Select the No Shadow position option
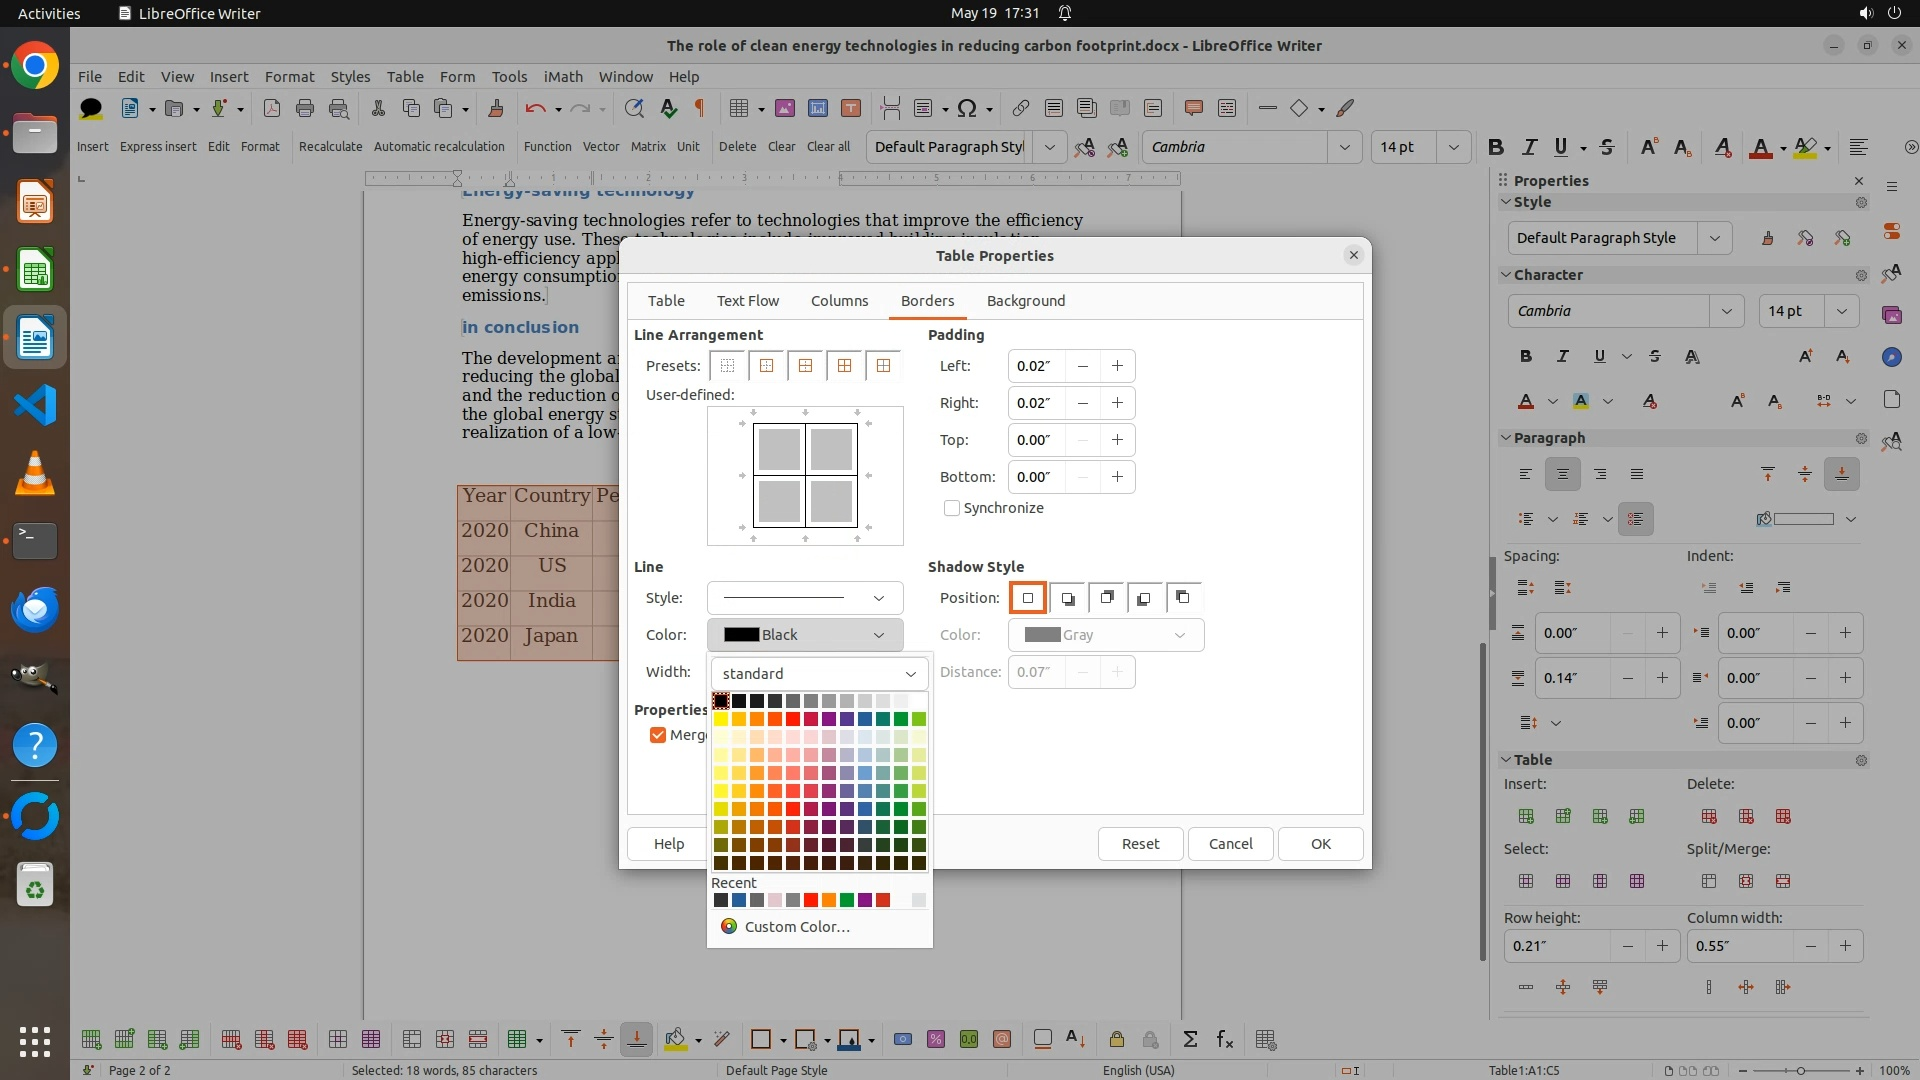The height and width of the screenshot is (1080, 1920). click(1027, 598)
